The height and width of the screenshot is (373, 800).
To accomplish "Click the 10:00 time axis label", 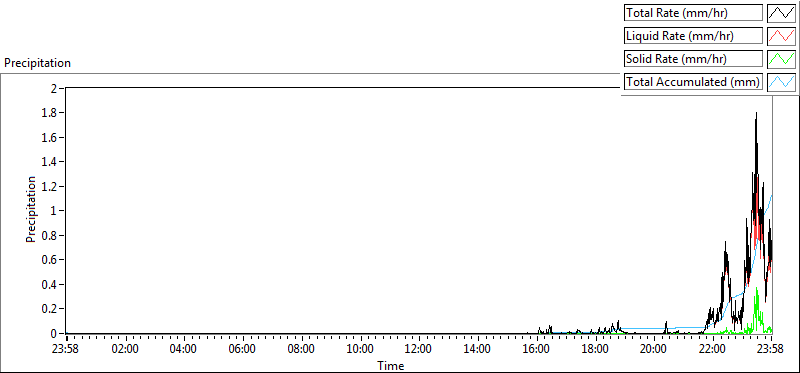I will click(x=361, y=350).
